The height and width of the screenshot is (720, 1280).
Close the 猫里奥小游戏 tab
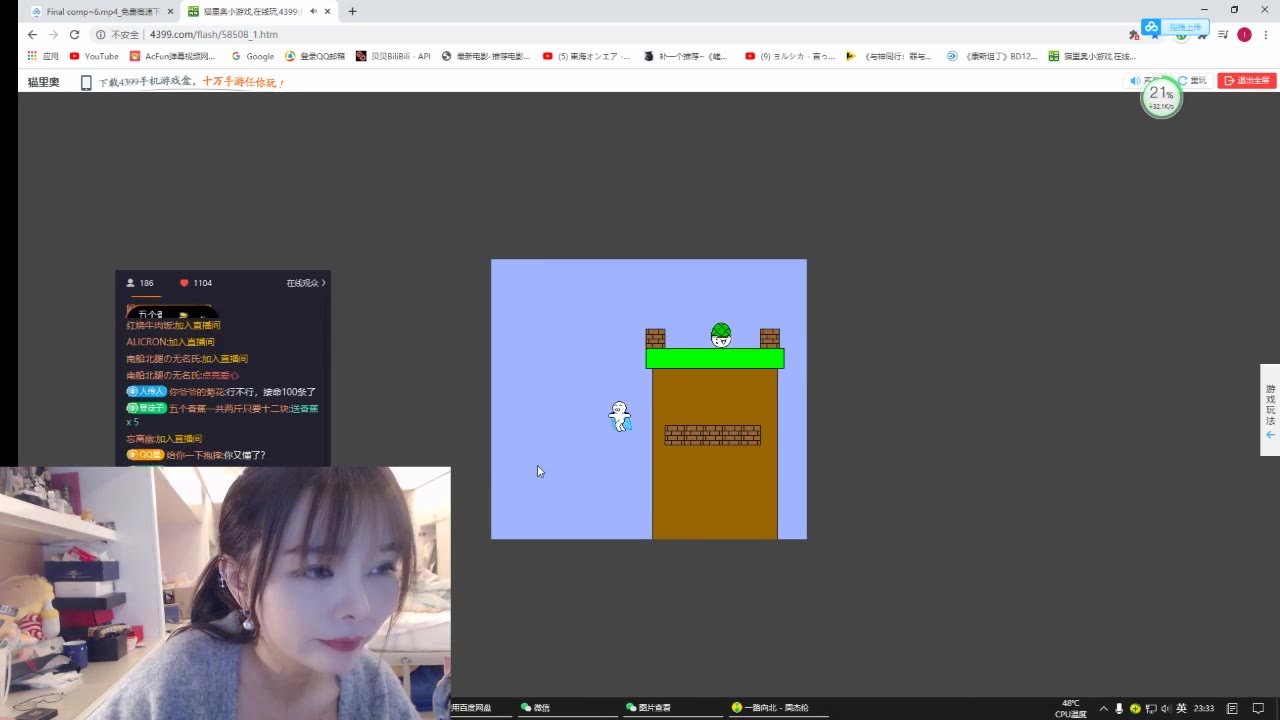[327, 11]
